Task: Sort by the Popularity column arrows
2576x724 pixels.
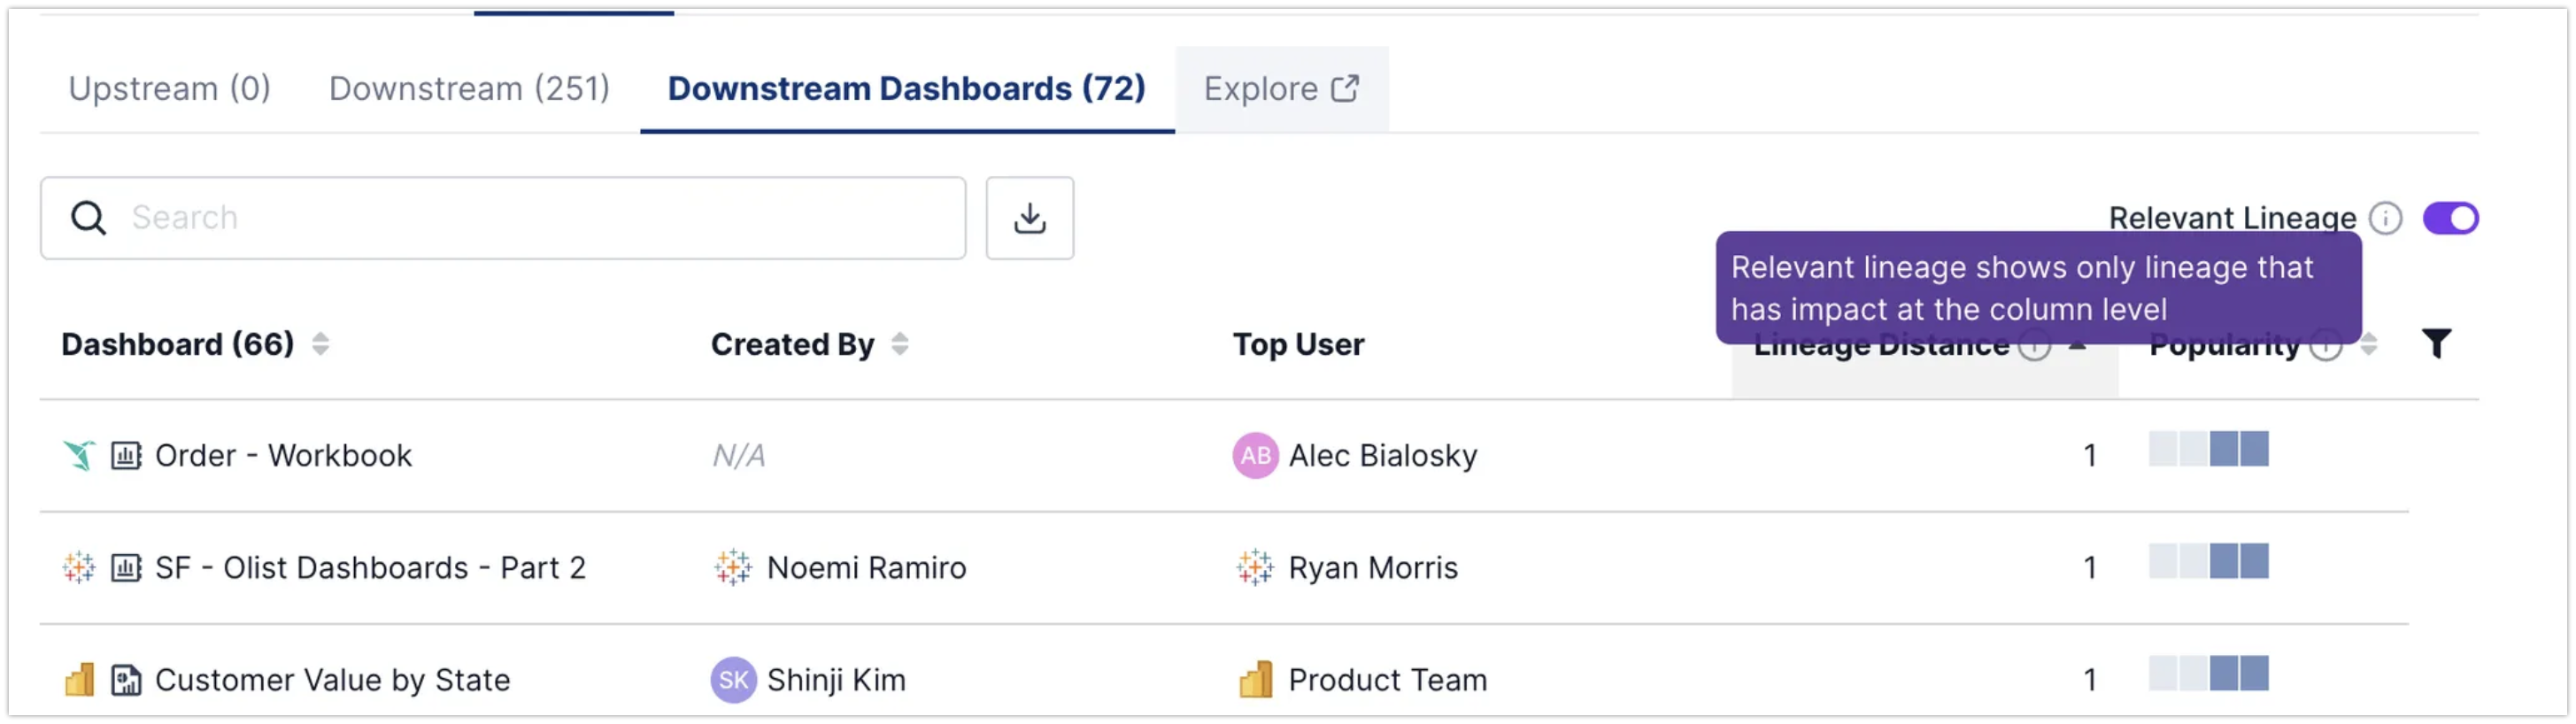Action: 2369,344
